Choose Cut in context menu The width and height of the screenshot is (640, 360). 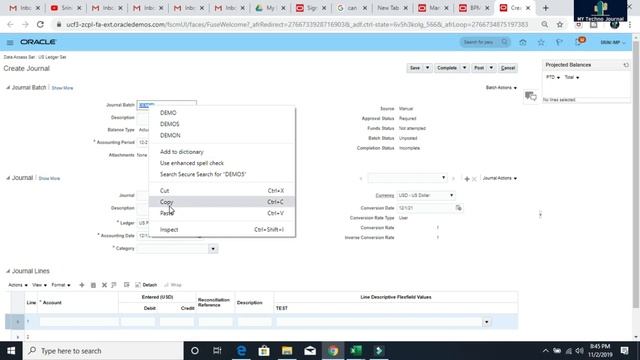(x=222, y=191)
